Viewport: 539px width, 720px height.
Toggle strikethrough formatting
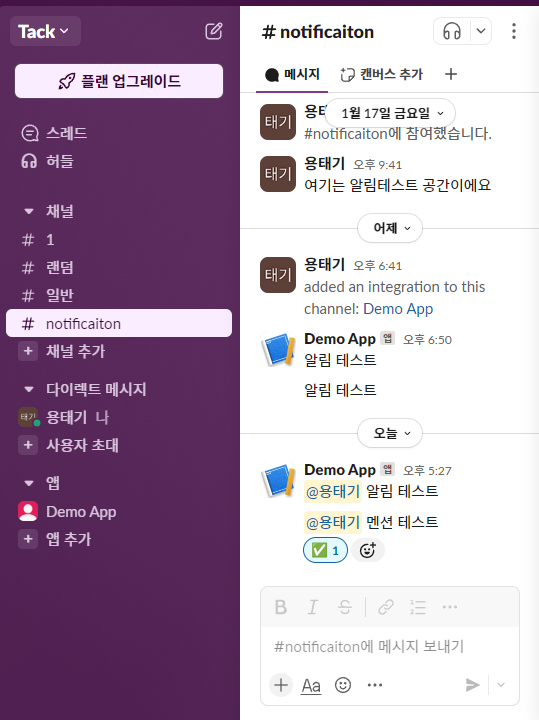pyautogui.click(x=345, y=607)
